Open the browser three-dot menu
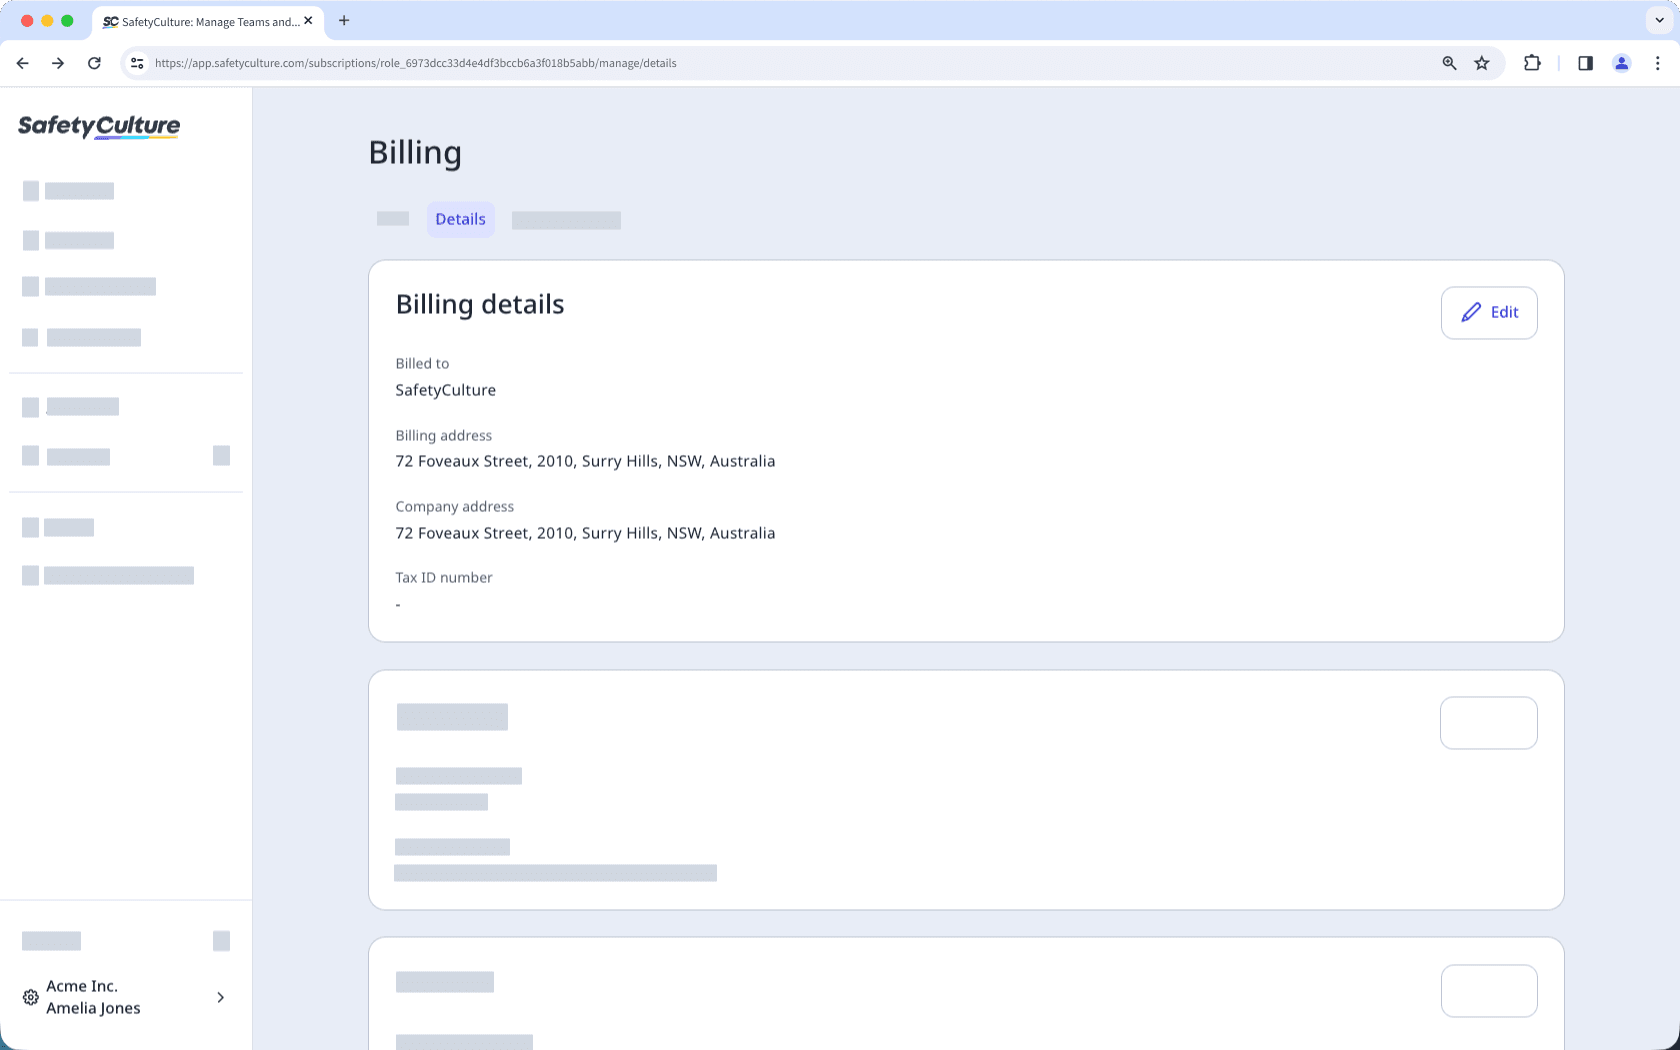 [x=1658, y=62]
